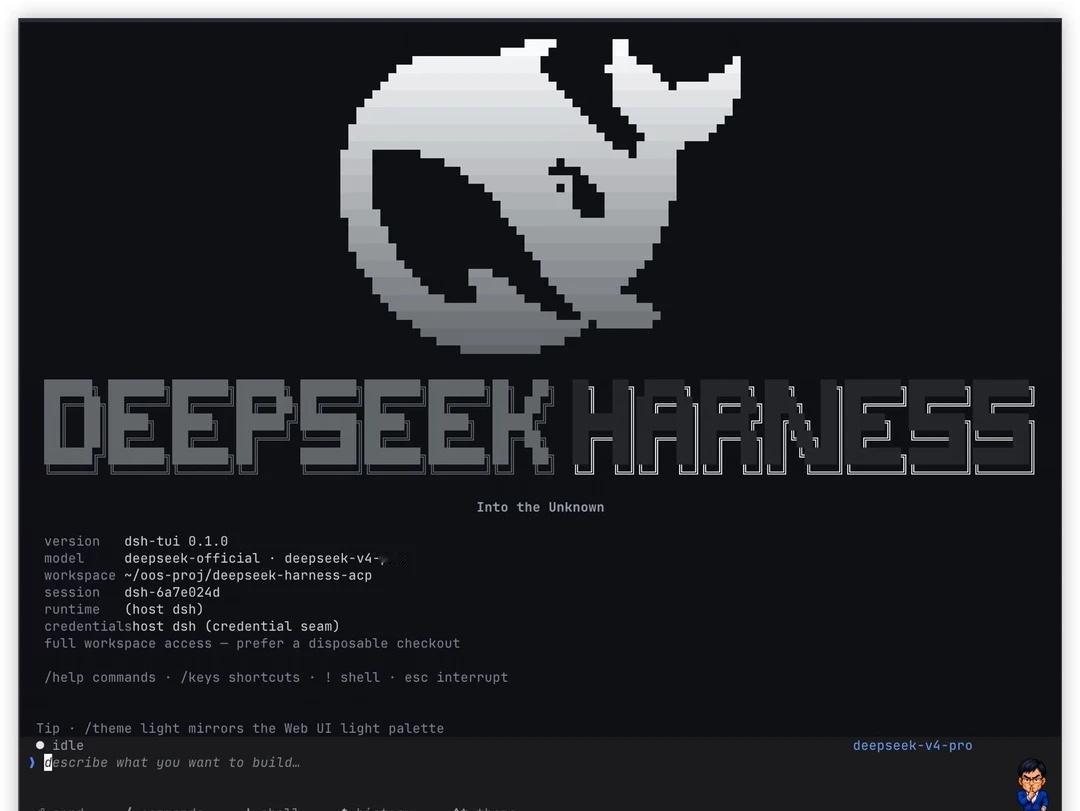Click the '/help commands' hint

[100, 677]
